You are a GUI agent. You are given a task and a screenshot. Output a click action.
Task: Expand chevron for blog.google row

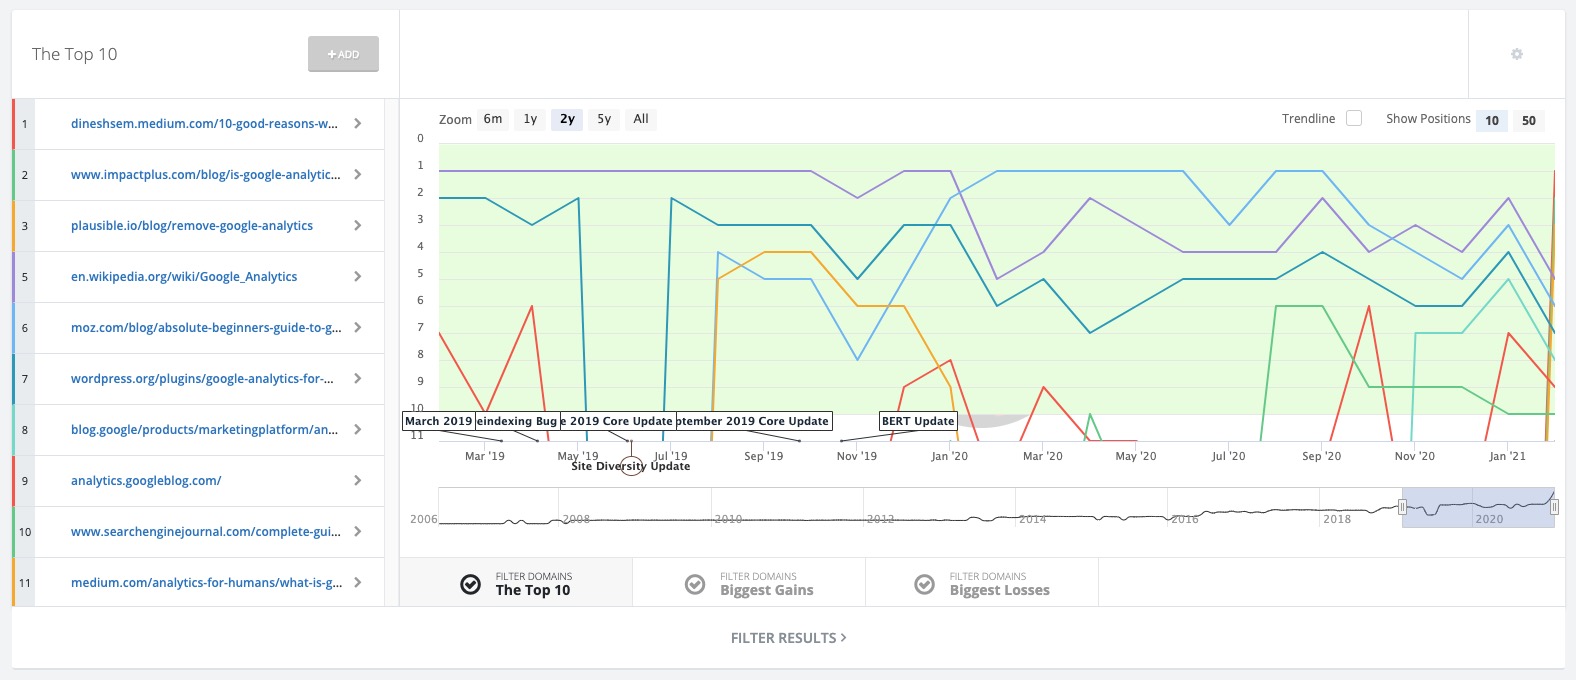[358, 430]
